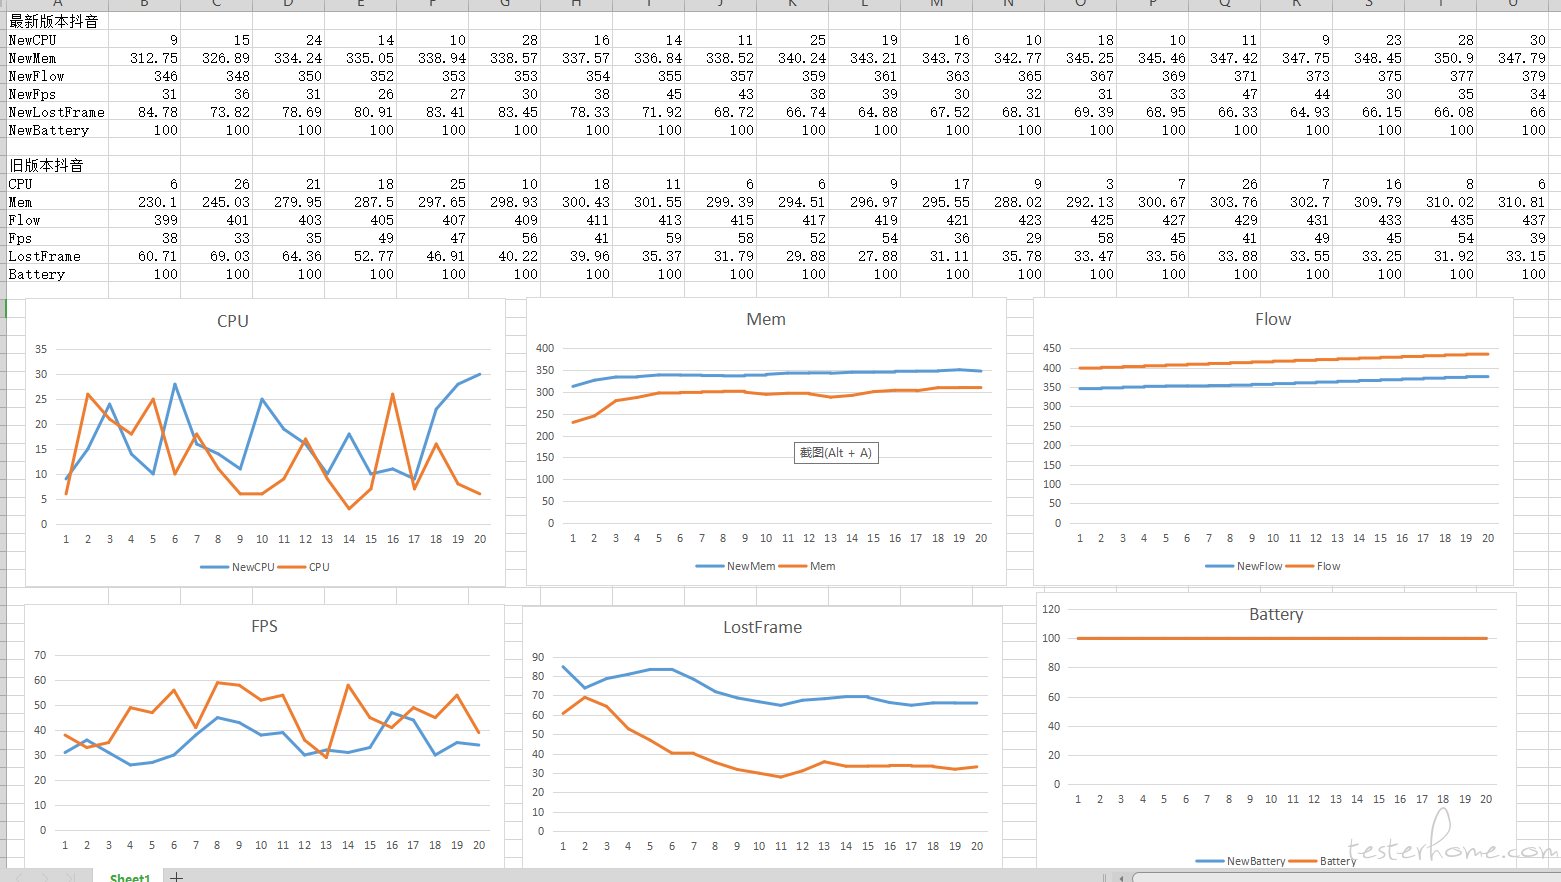
Task: Select the NewMem row label cell
Action: coord(58,57)
